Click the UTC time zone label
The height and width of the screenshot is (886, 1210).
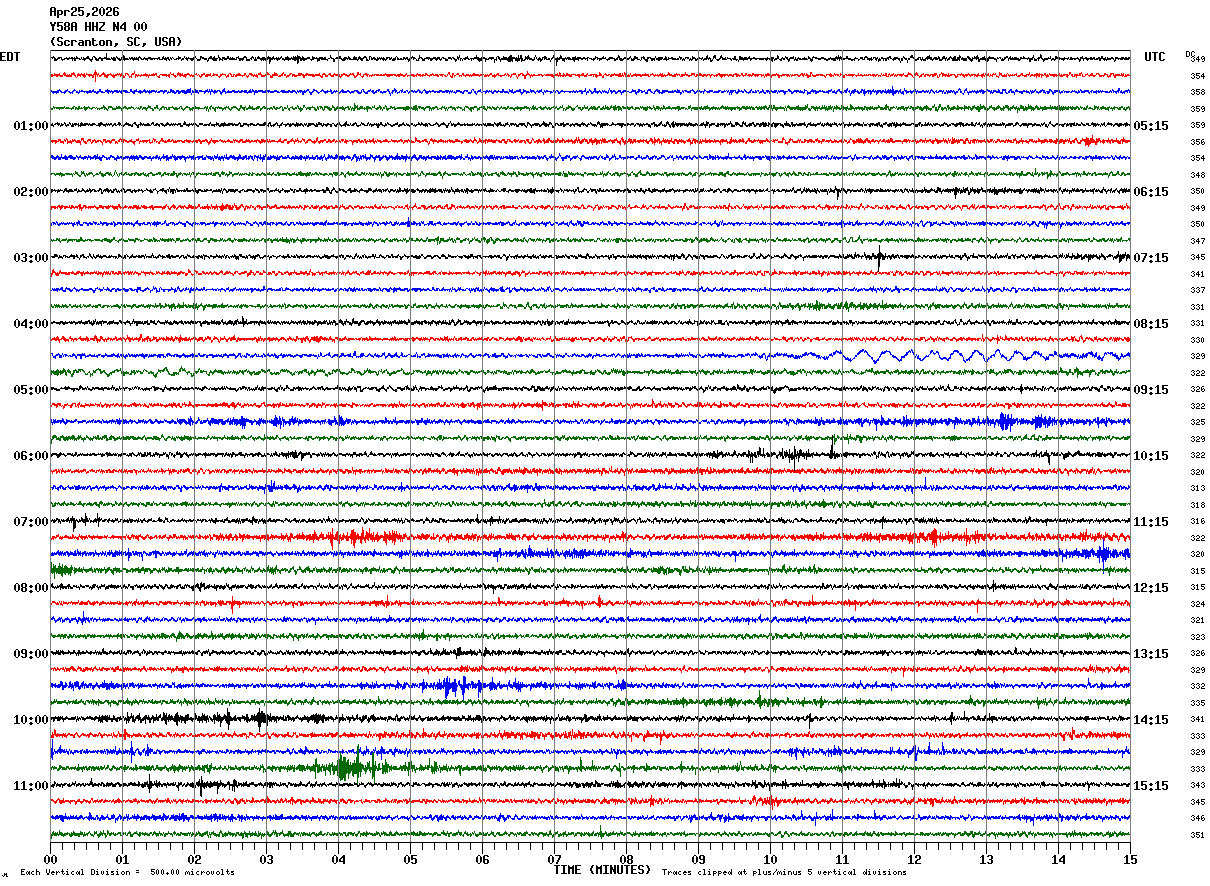[x=1155, y=57]
